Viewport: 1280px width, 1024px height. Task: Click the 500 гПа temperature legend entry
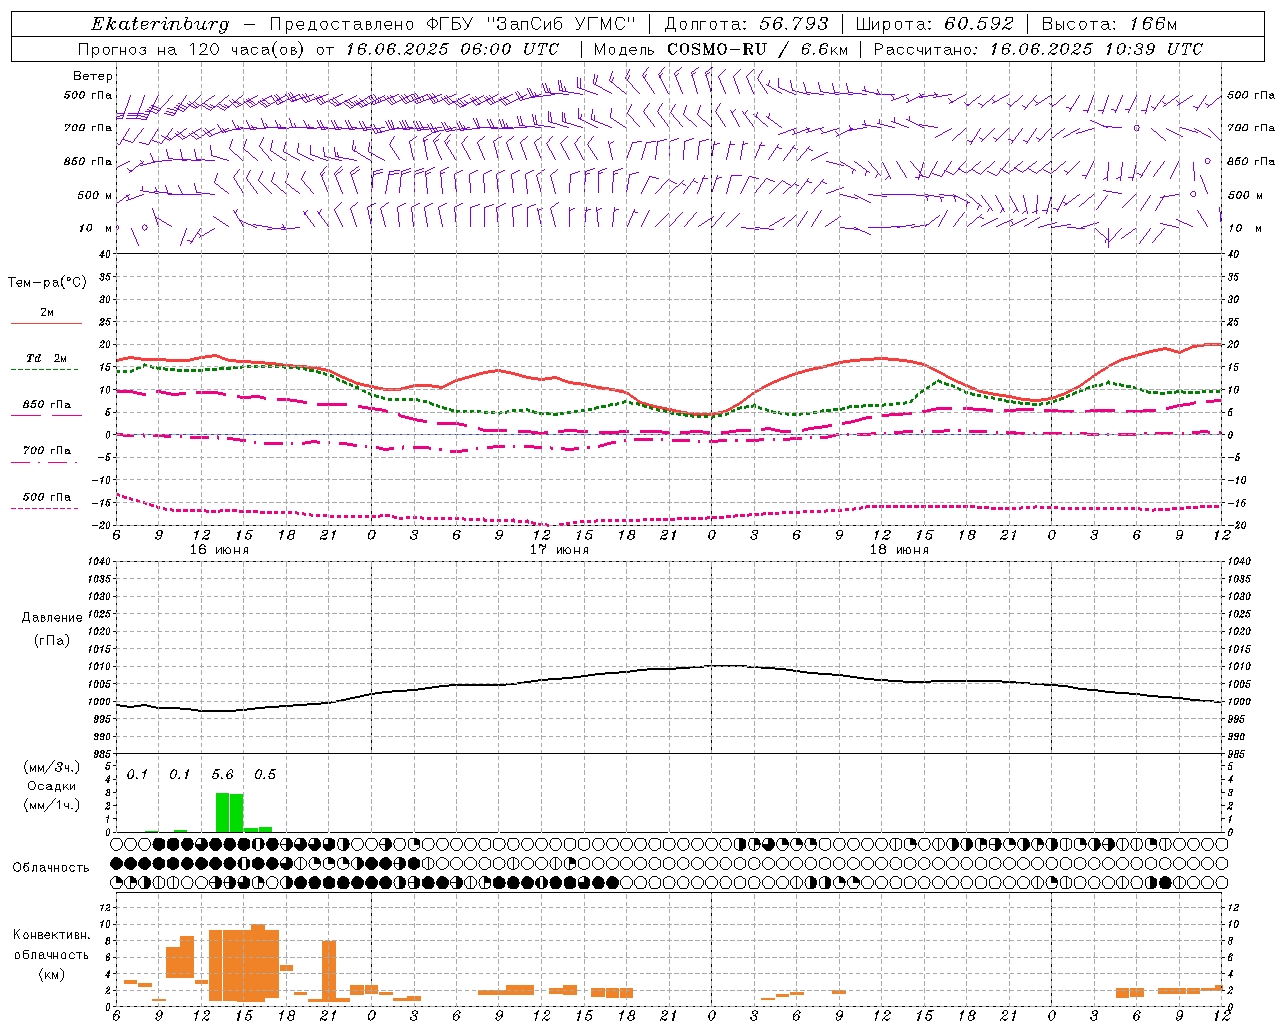pyautogui.click(x=47, y=497)
